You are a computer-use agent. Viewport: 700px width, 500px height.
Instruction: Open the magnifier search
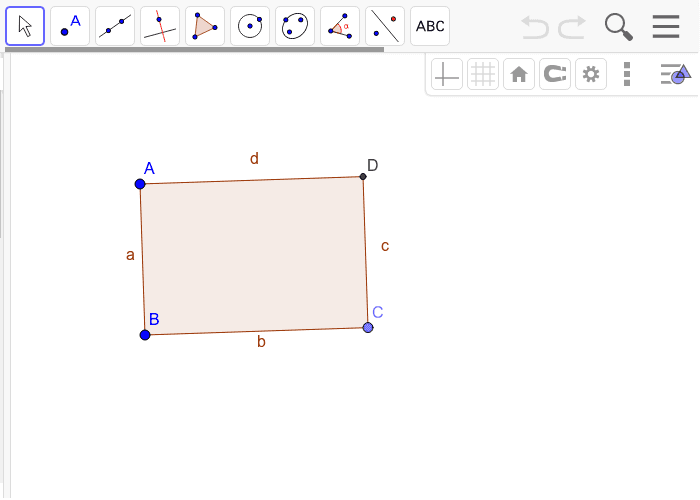click(x=619, y=27)
